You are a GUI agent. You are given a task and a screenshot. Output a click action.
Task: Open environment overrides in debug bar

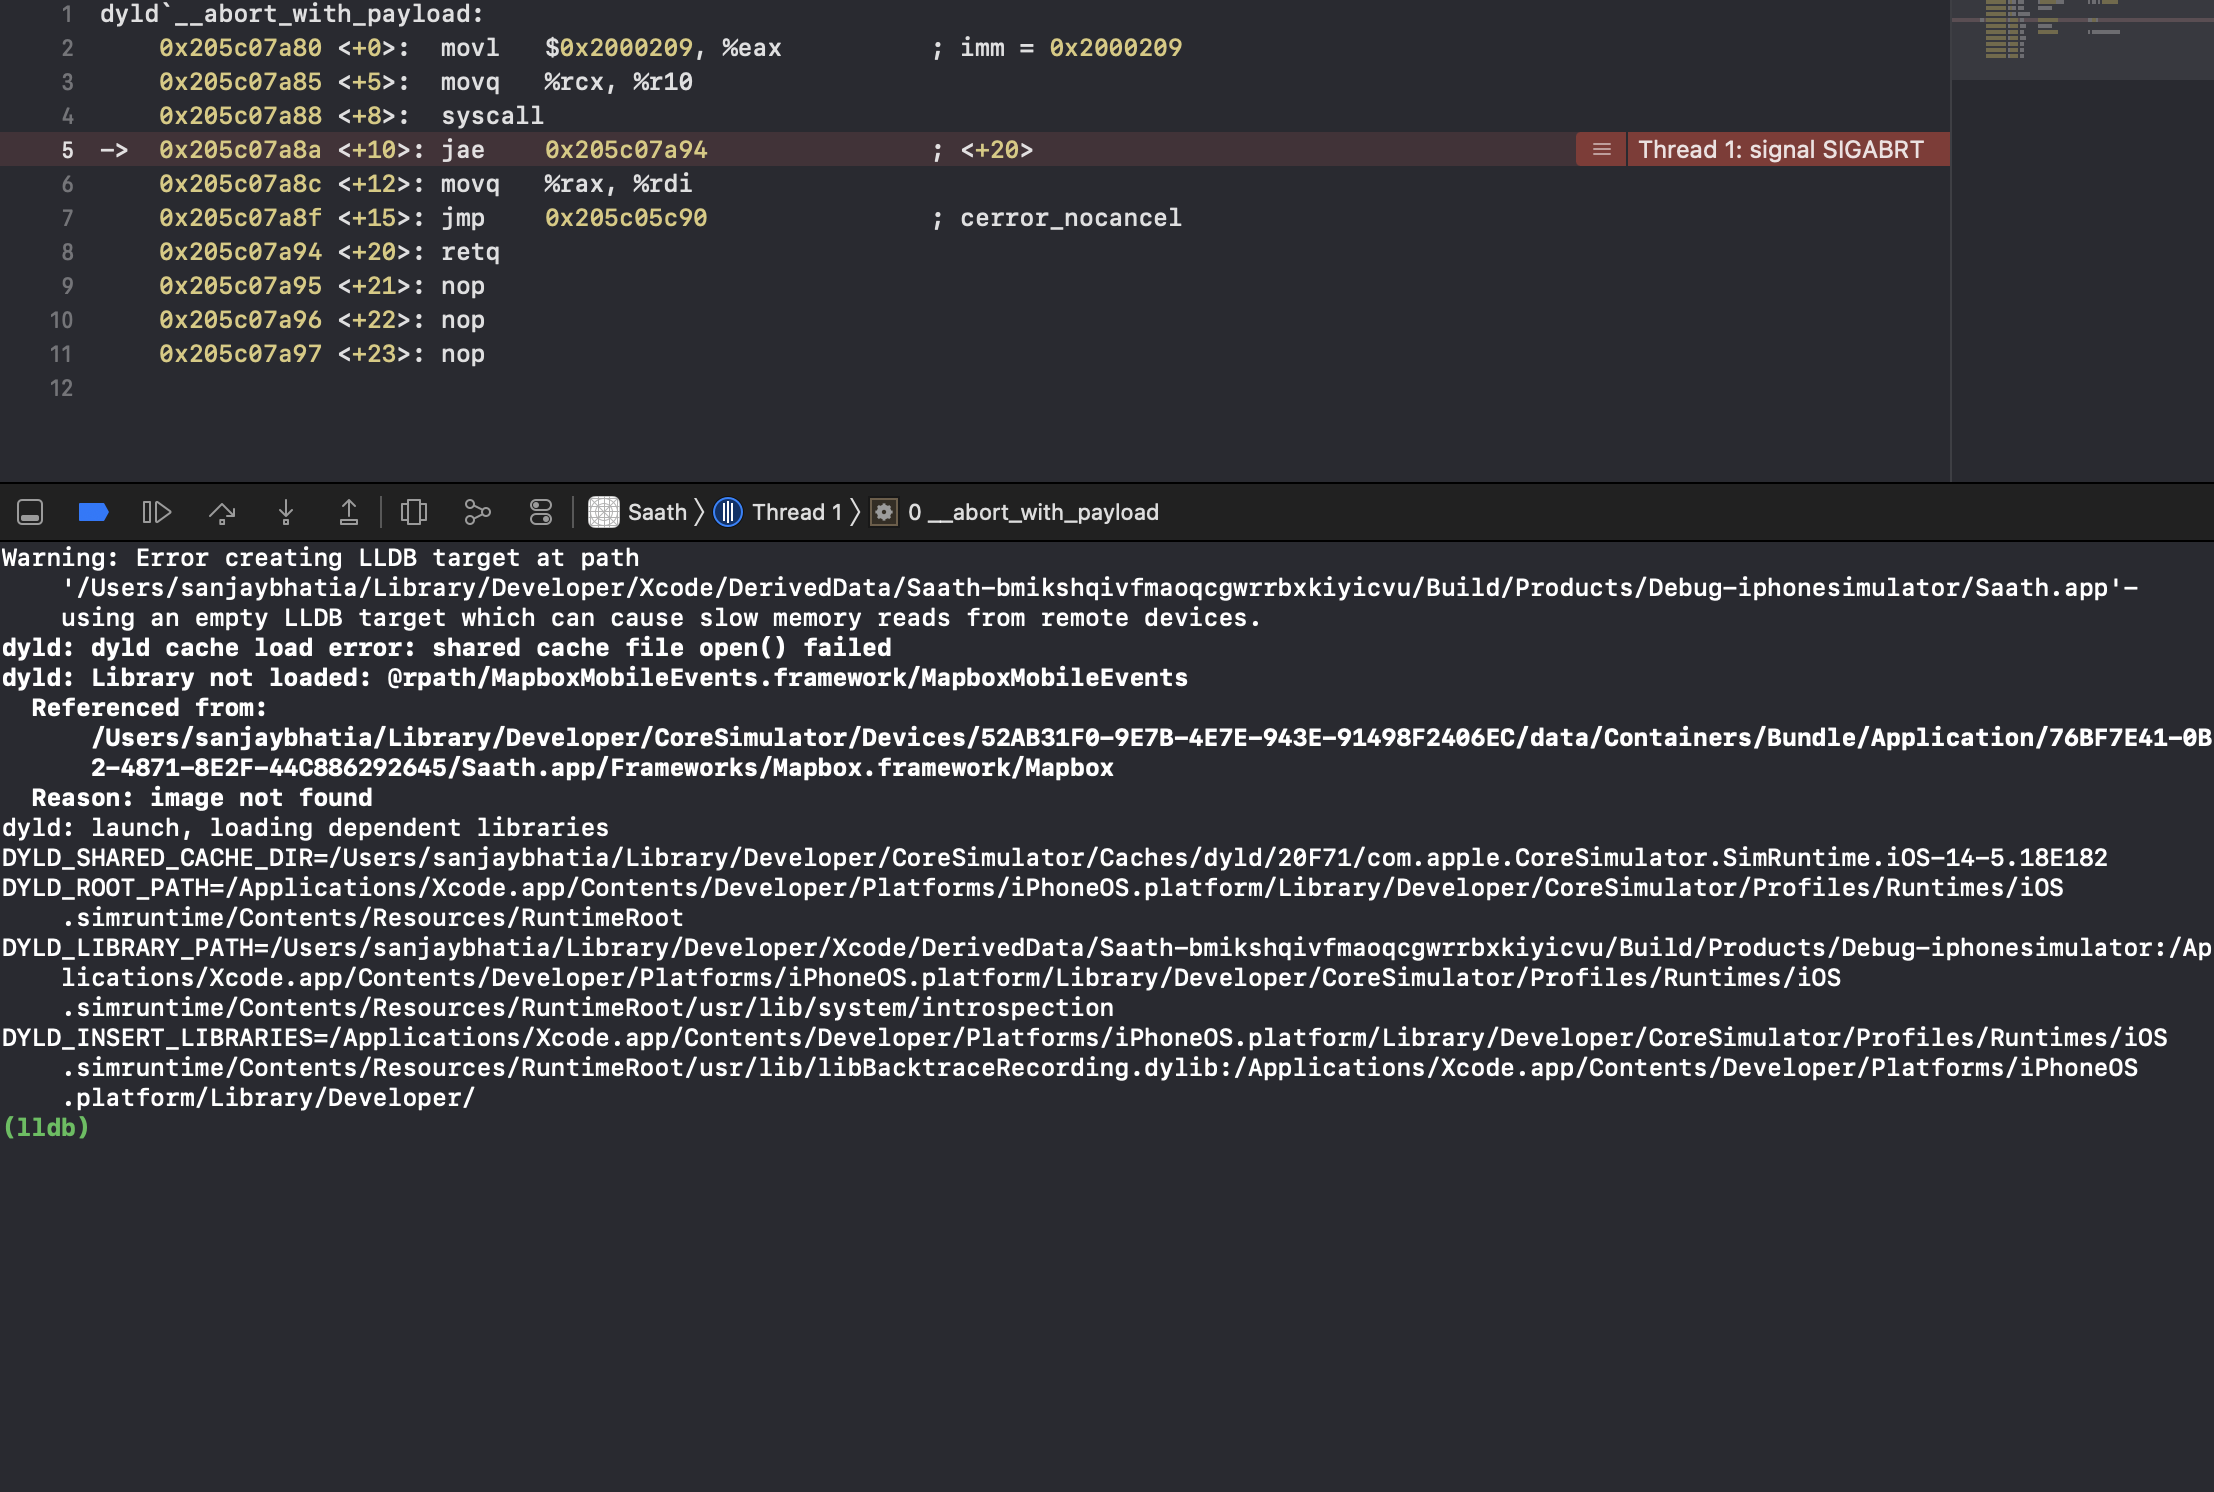541,512
